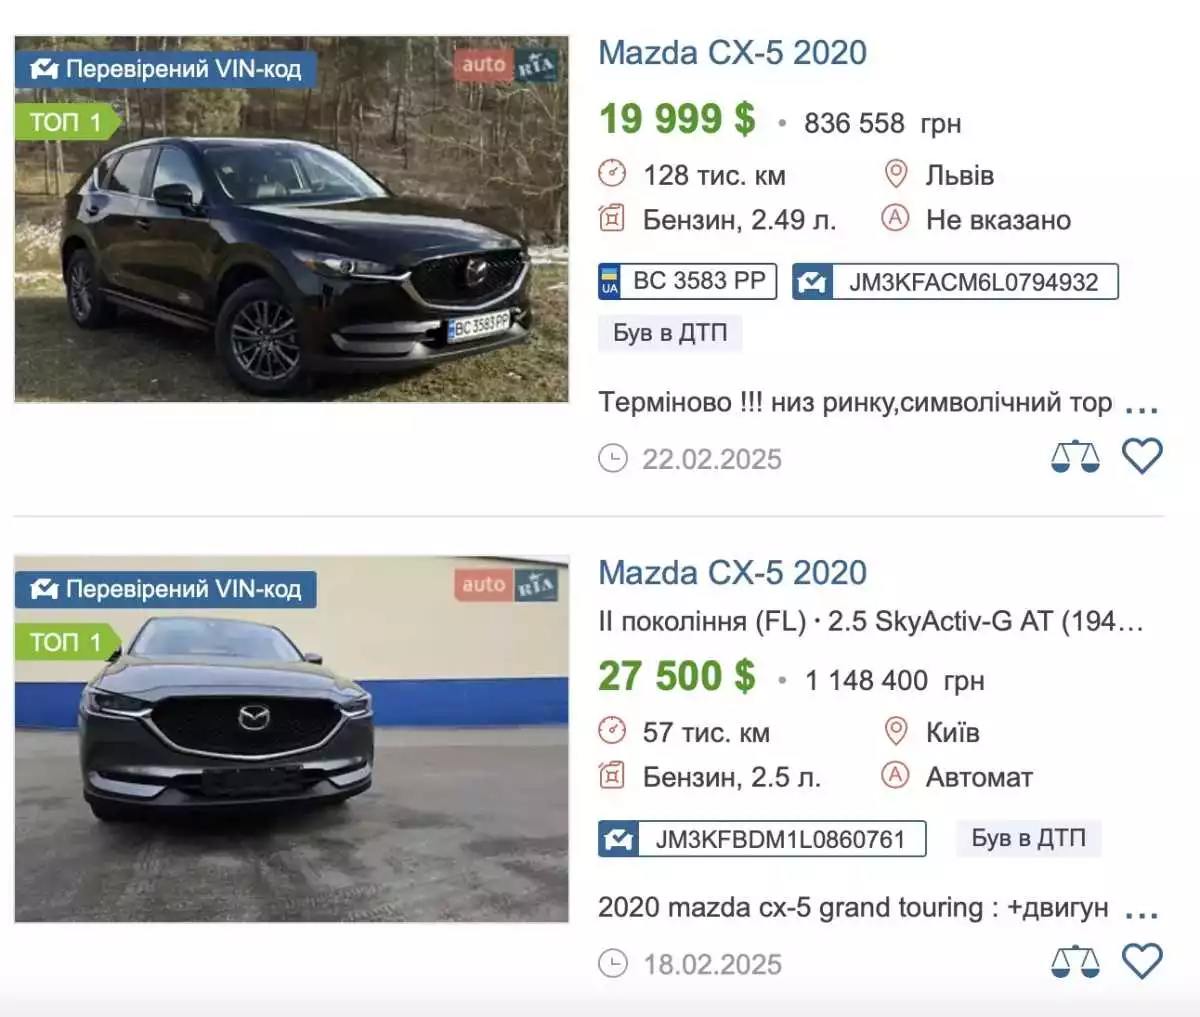Image resolution: width=1200 pixels, height=1017 pixels.
Task: Click the VIN badge JM3KFACM6L0794932
Action: coord(955,282)
